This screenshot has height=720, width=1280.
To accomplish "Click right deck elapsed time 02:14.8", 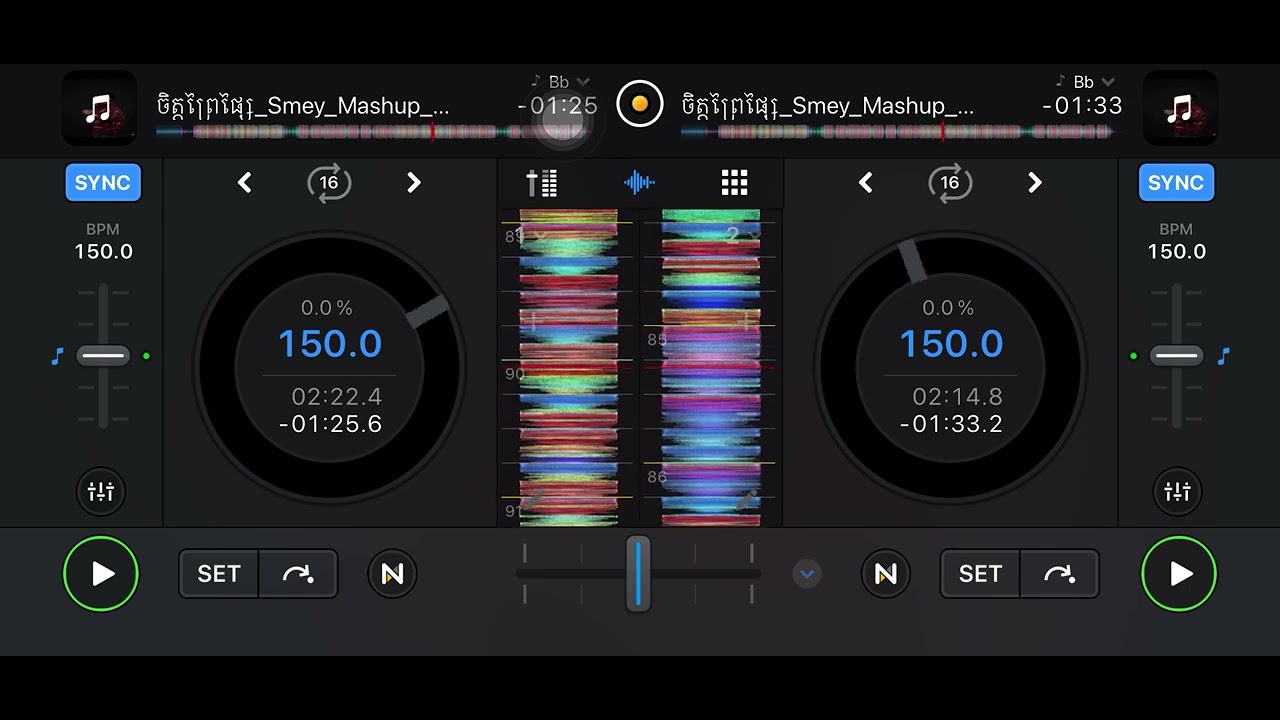I will pos(958,397).
